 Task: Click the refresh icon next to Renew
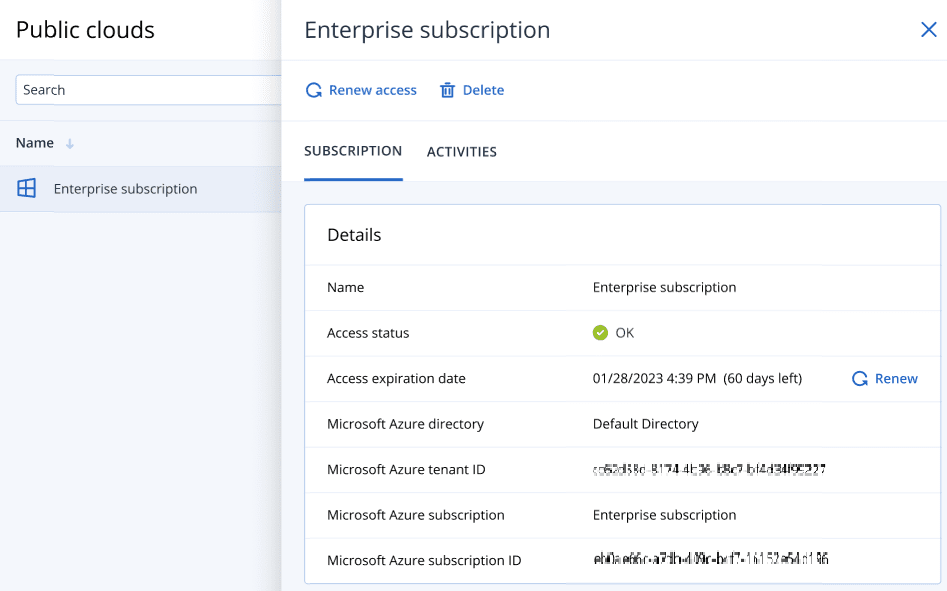859,379
